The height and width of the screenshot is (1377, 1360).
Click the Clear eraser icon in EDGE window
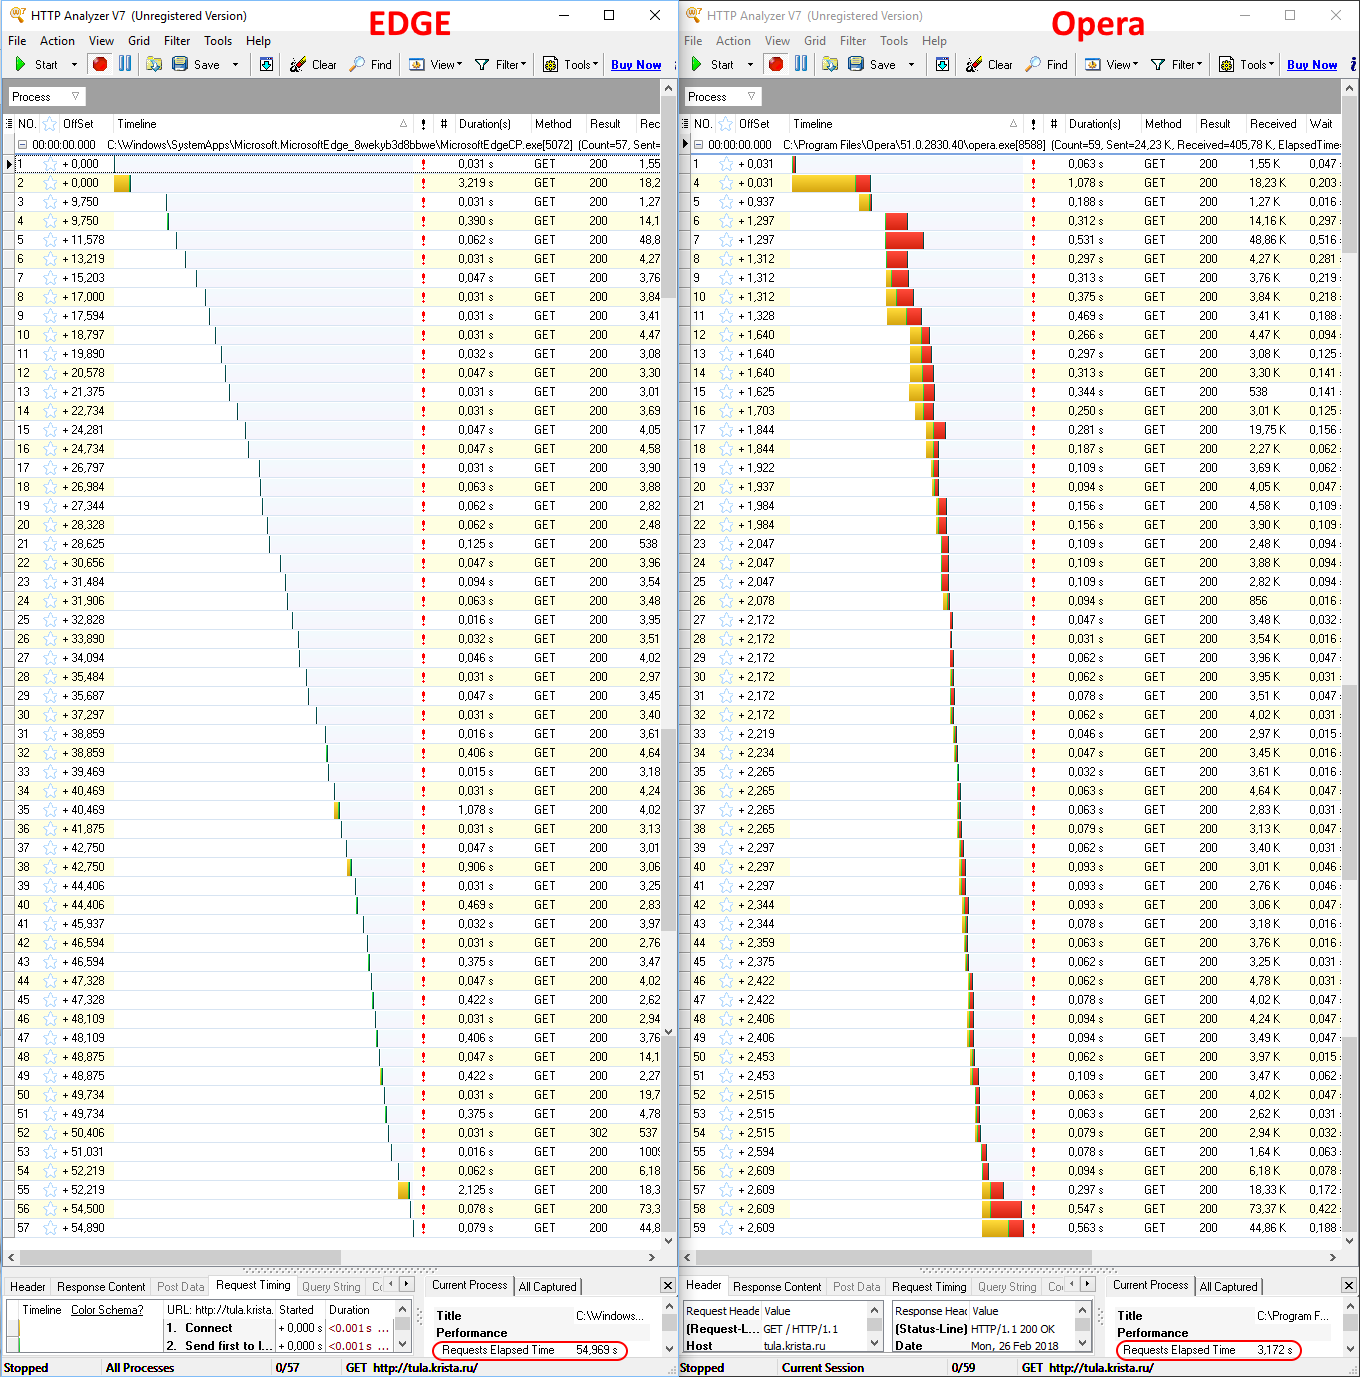[298, 64]
